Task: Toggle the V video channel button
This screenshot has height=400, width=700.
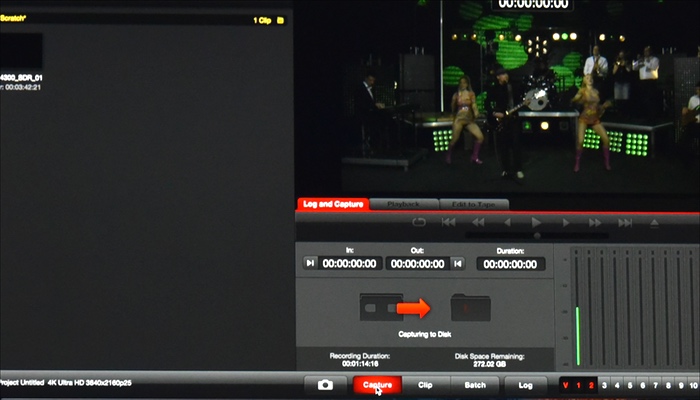Action: tap(565, 384)
